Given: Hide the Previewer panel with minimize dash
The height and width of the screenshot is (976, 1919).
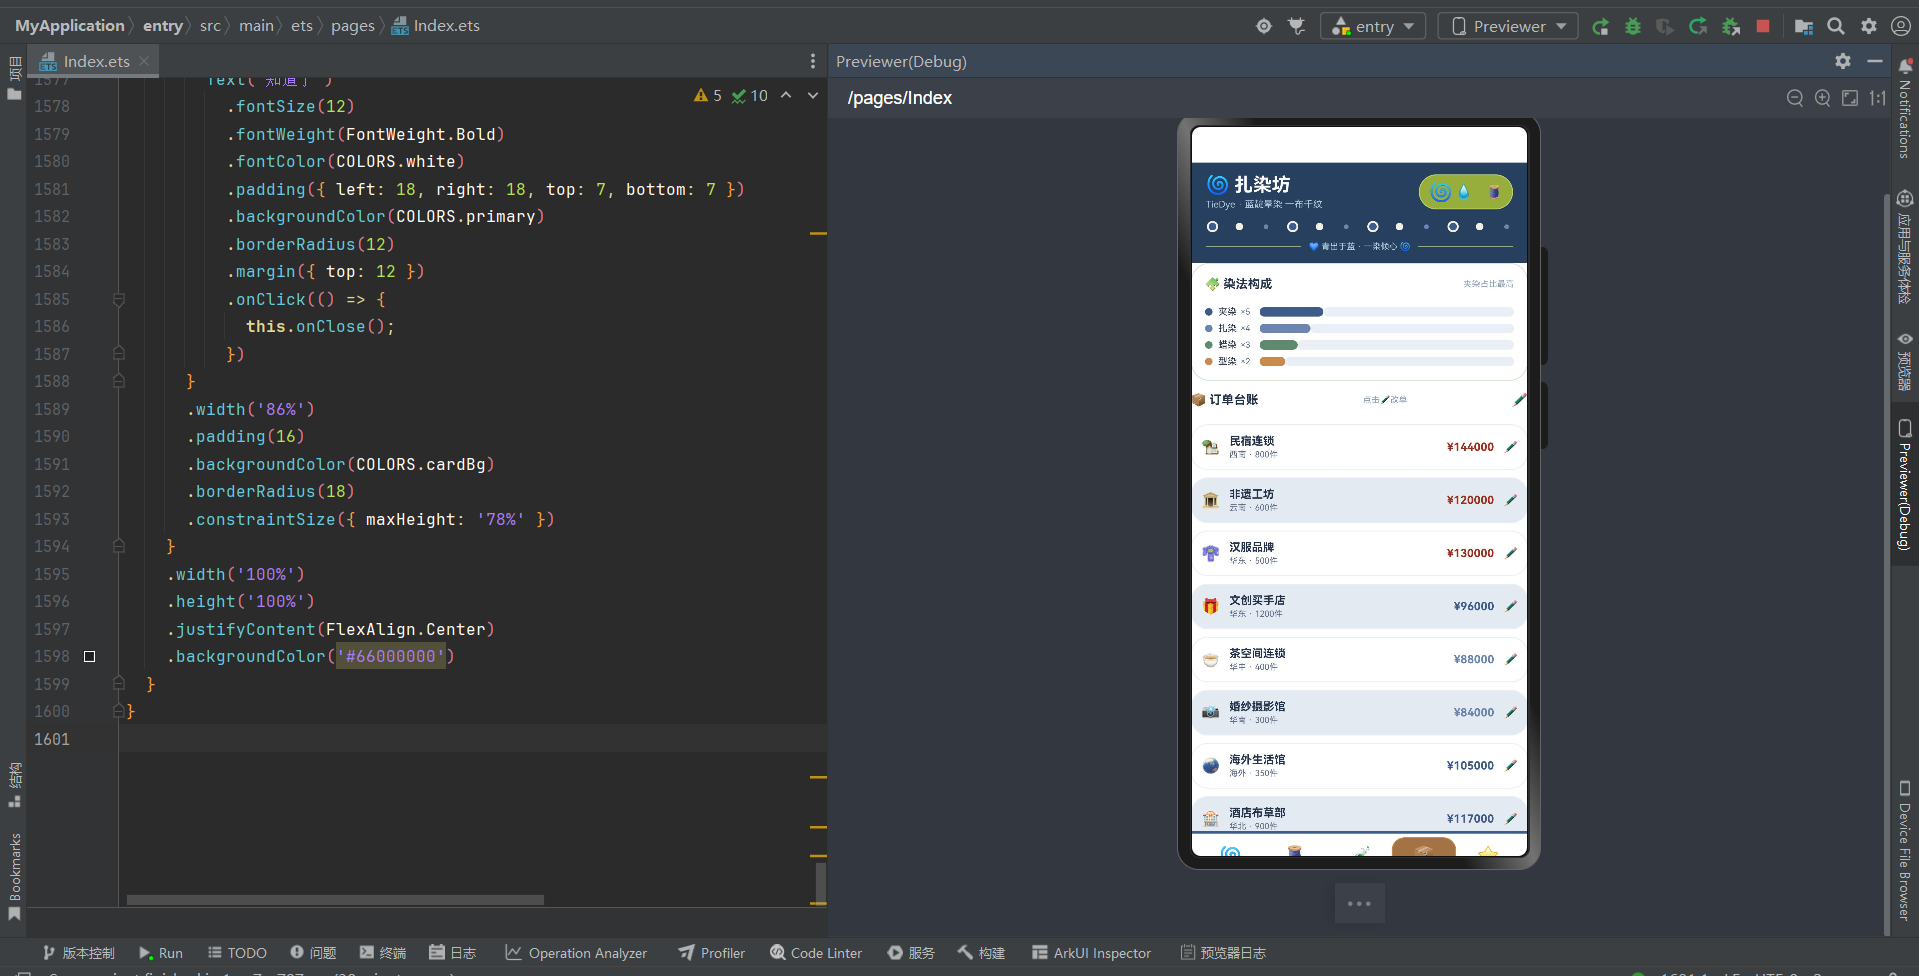Looking at the screenshot, I should 1875,61.
